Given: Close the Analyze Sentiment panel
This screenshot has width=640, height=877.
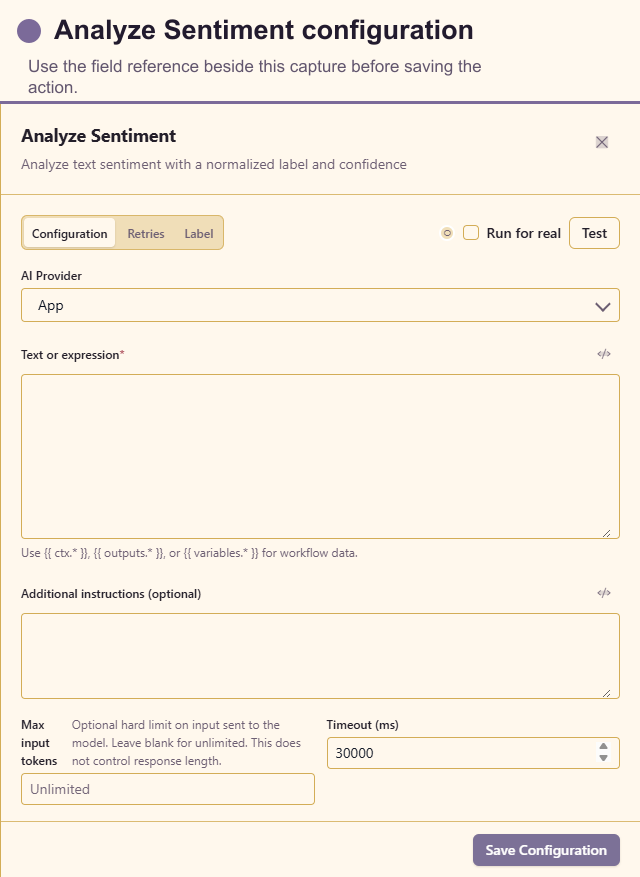Looking at the screenshot, I should (602, 142).
